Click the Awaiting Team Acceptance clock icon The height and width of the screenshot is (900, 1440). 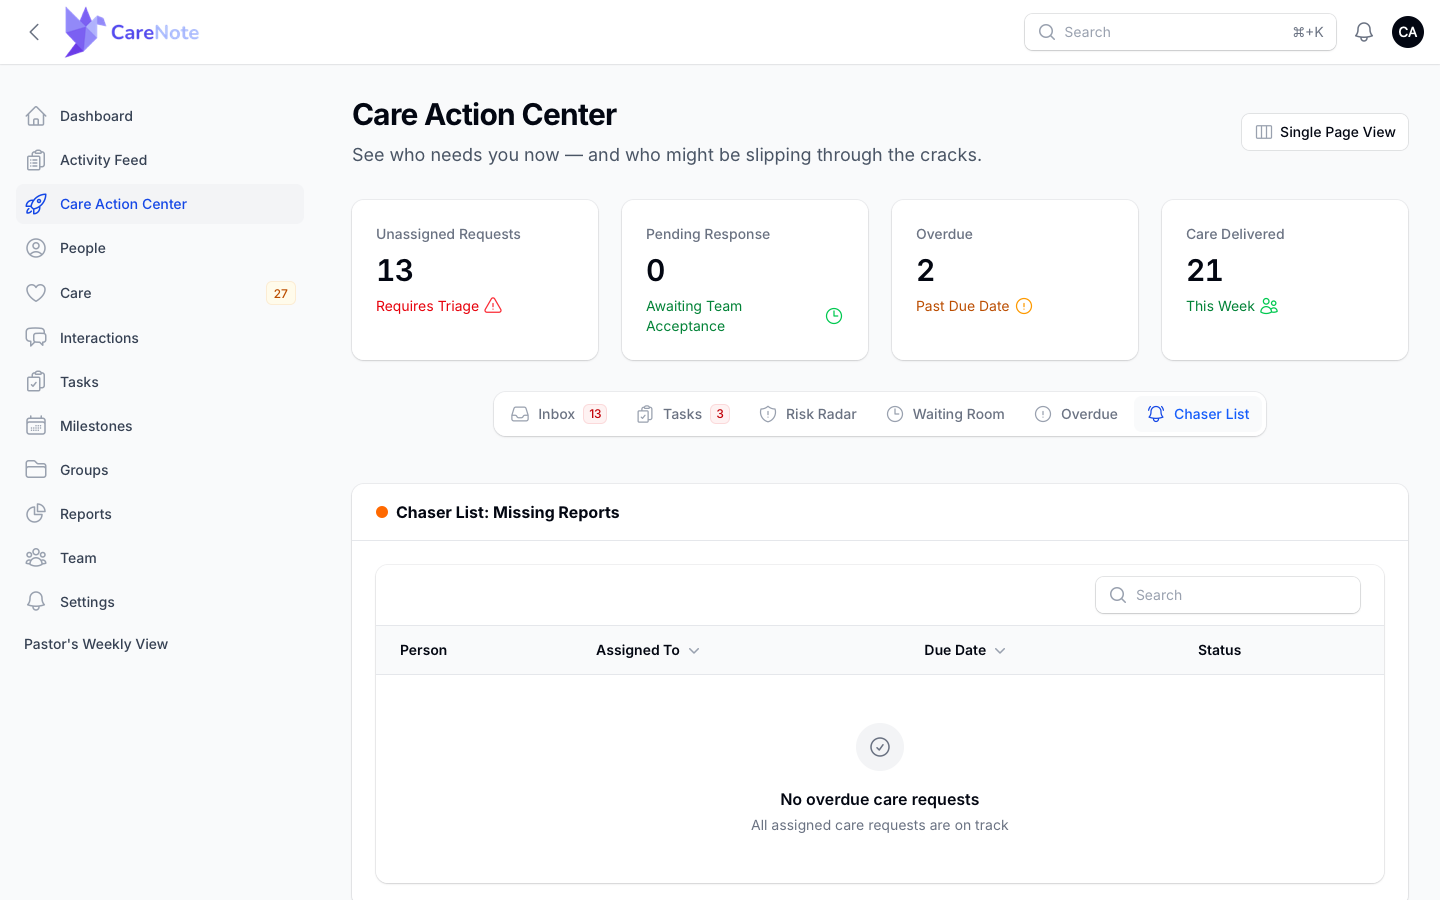click(834, 316)
